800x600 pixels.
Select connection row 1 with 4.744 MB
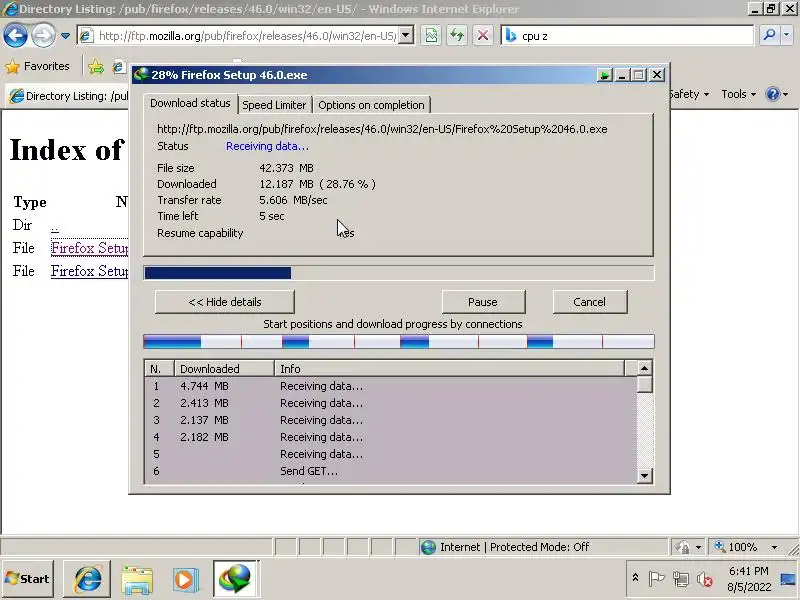pyautogui.click(x=391, y=386)
